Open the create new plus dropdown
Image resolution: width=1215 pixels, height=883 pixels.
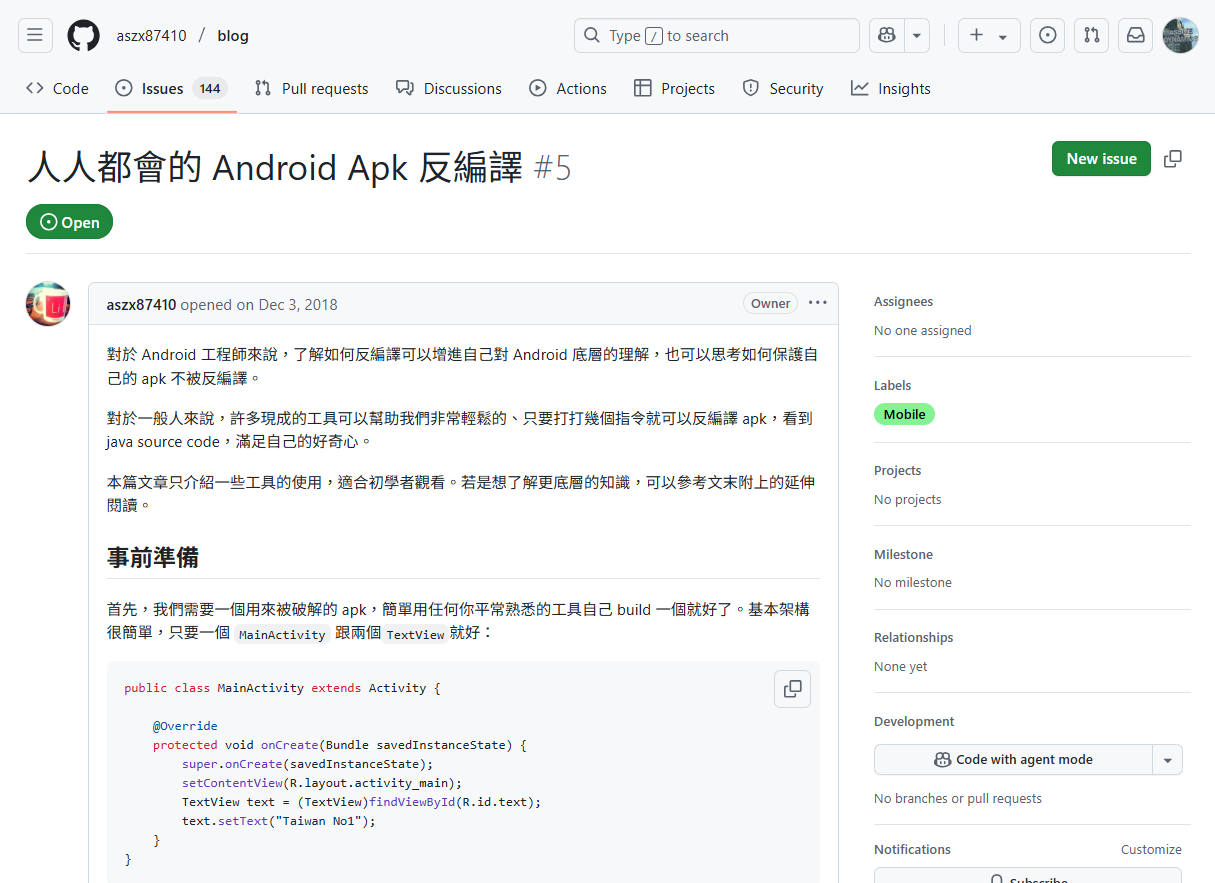click(989, 36)
